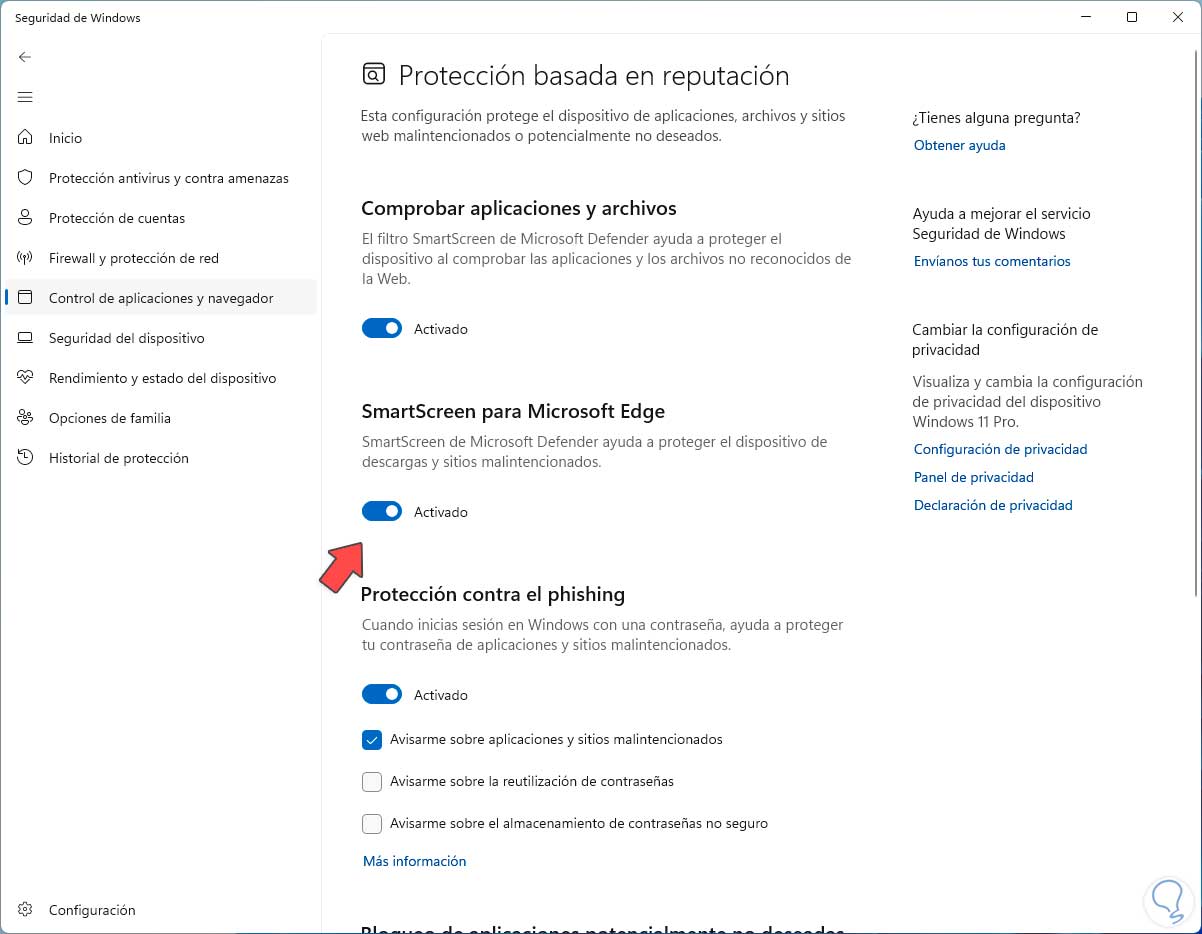Disable Comprobar aplicaciones y archivos toggle

click(382, 329)
